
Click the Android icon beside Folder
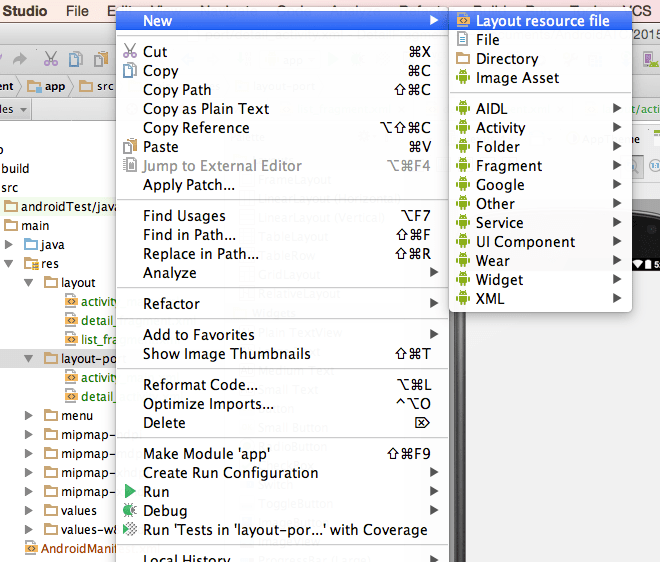click(x=463, y=146)
